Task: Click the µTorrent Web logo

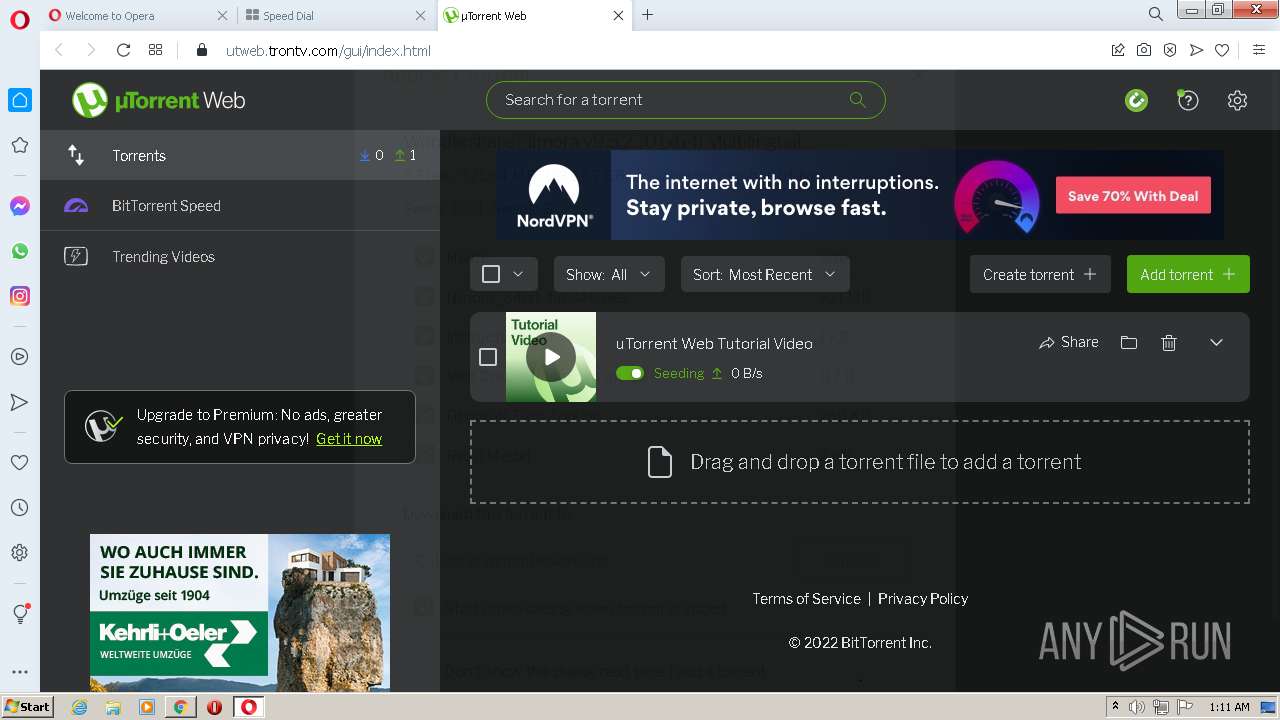Action: coord(158,100)
